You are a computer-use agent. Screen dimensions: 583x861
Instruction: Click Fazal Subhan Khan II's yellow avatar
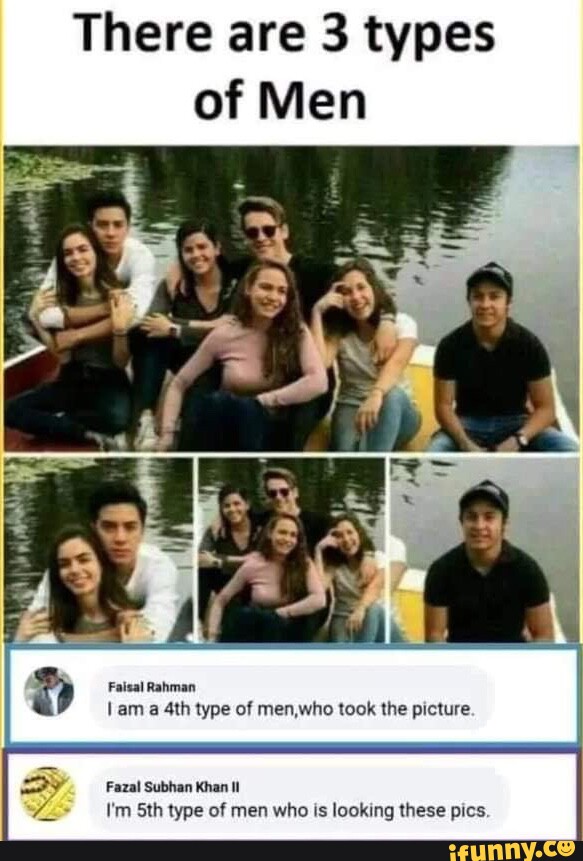pyautogui.click(x=48, y=793)
